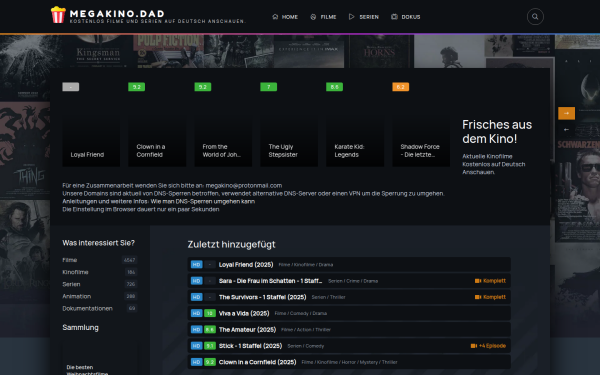The image size is (600, 375).
Task: Click the 6.2 orange rating badge
Action: click(401, 87)
